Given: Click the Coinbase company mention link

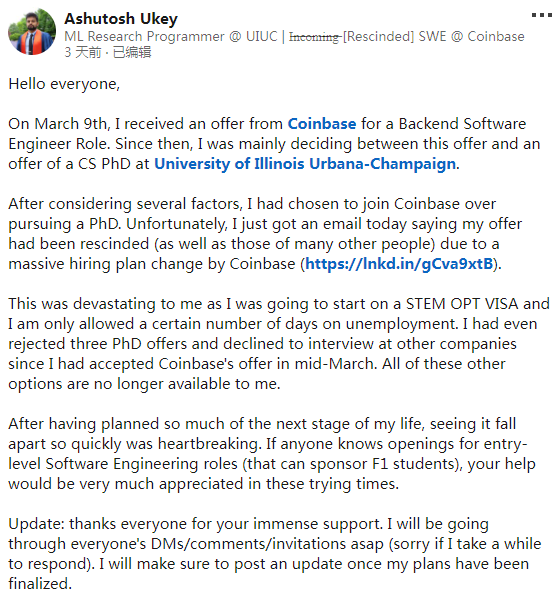Looking at the screenshot, I should 322,124.
